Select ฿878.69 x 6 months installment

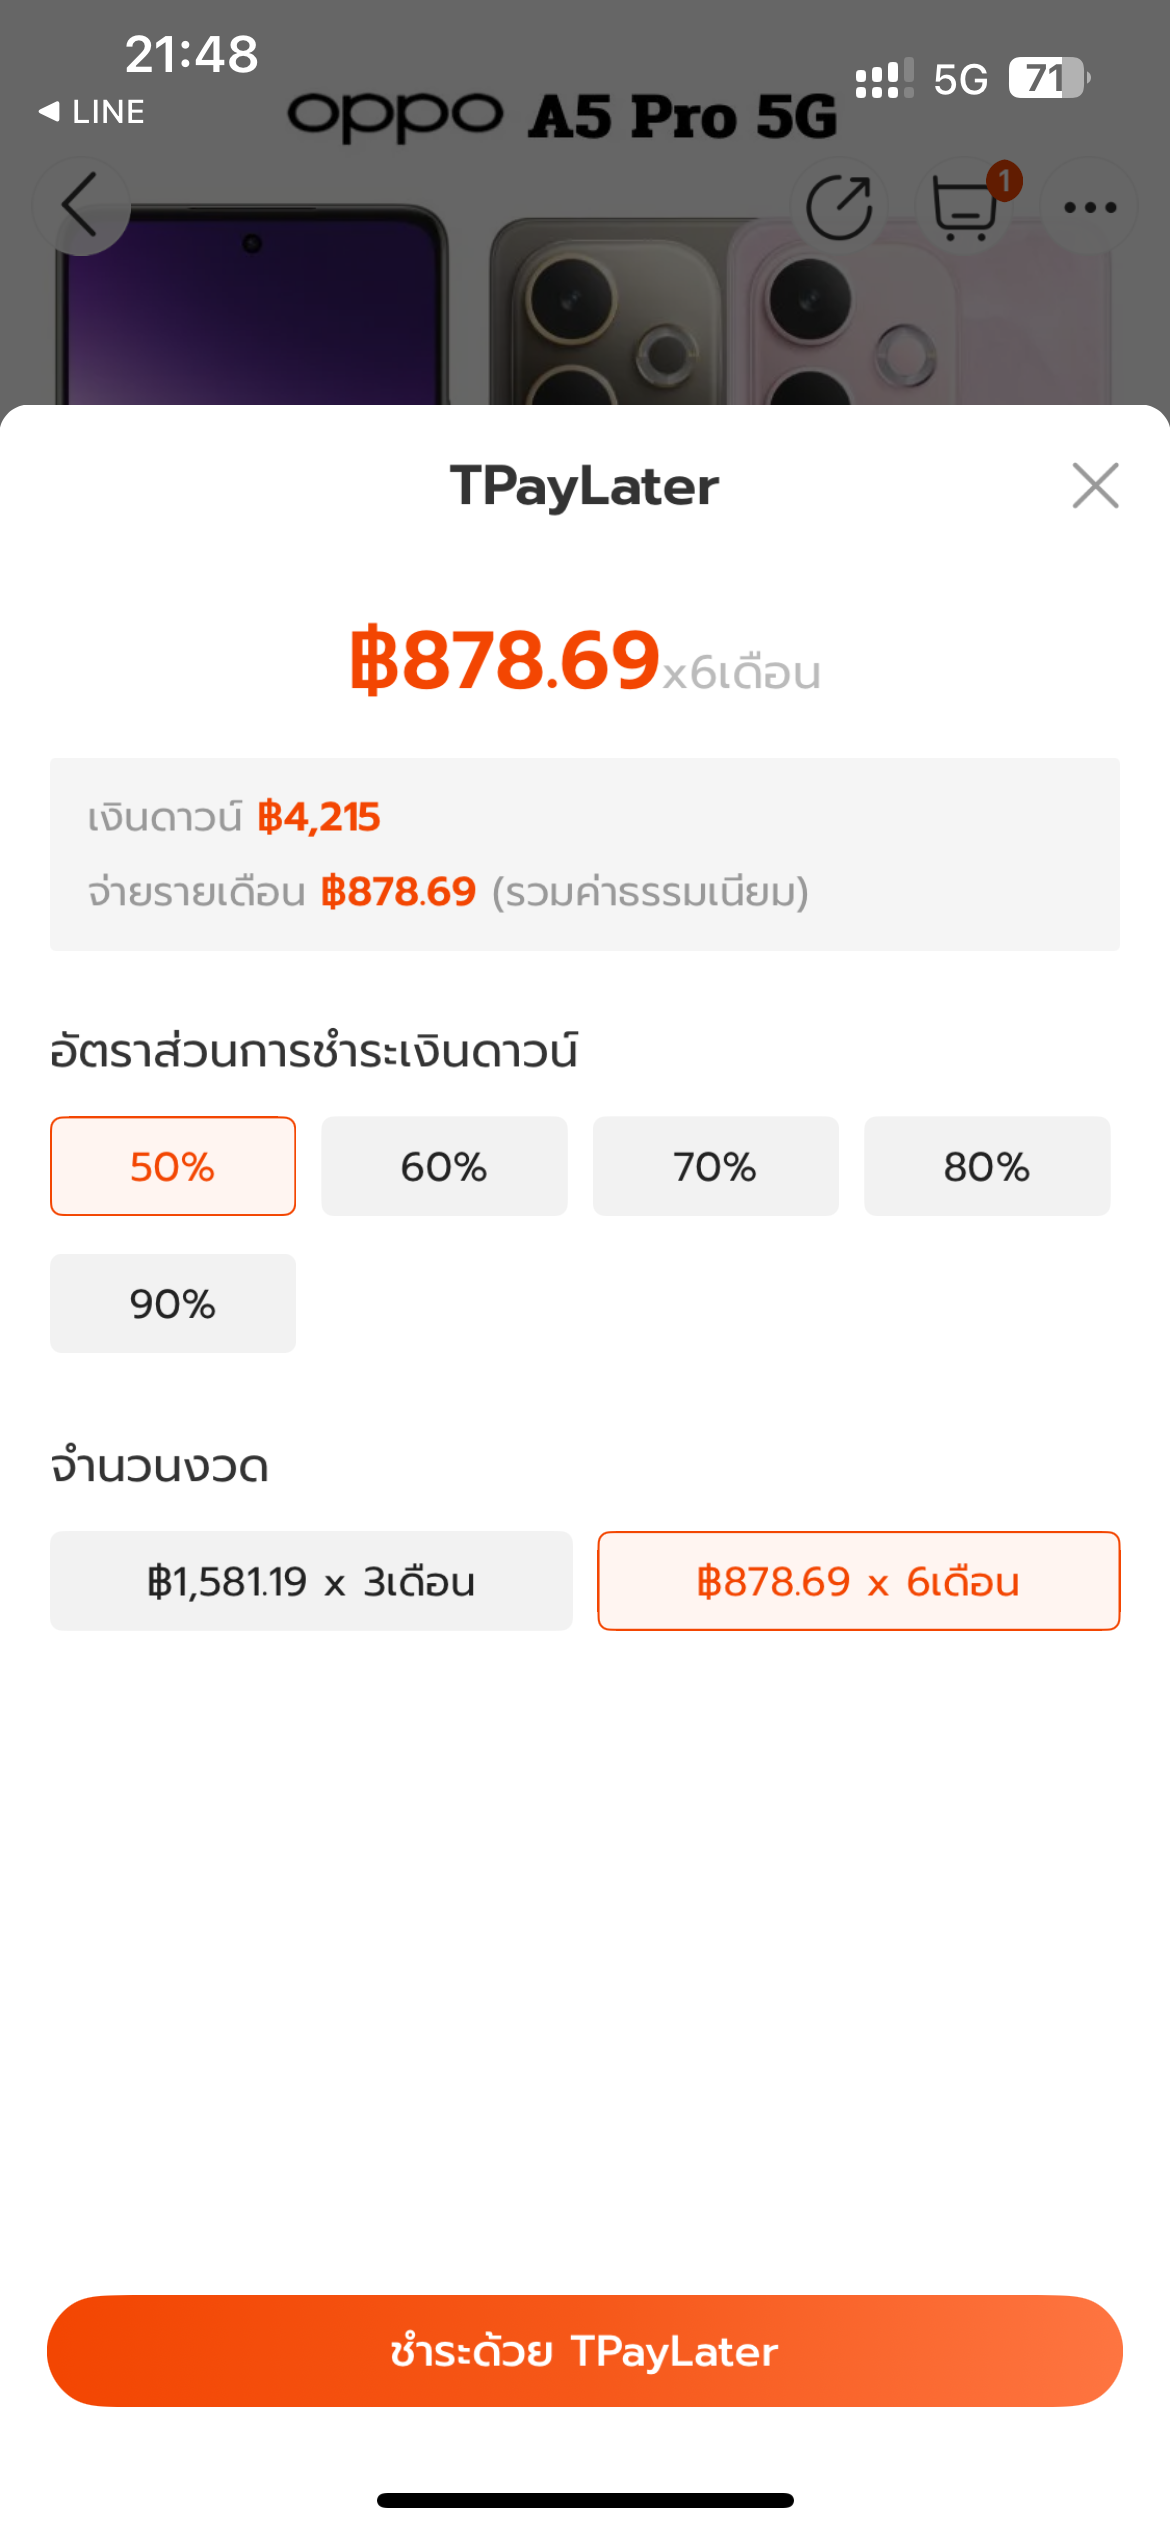[x=859, y=1581]
